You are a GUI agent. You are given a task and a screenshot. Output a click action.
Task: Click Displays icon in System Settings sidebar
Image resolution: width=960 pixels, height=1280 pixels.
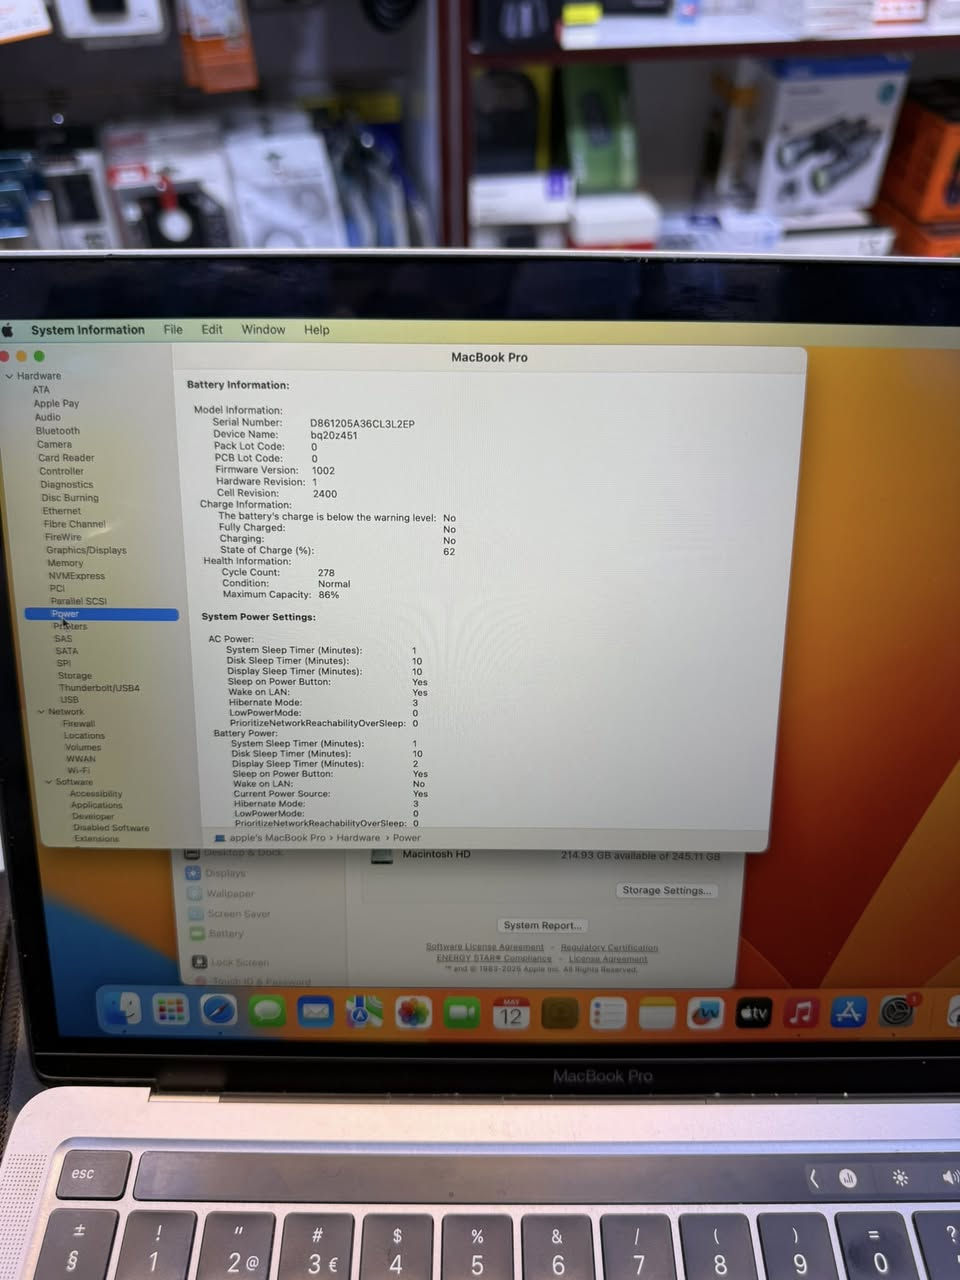pyautogui.click(x=193, y=873)
